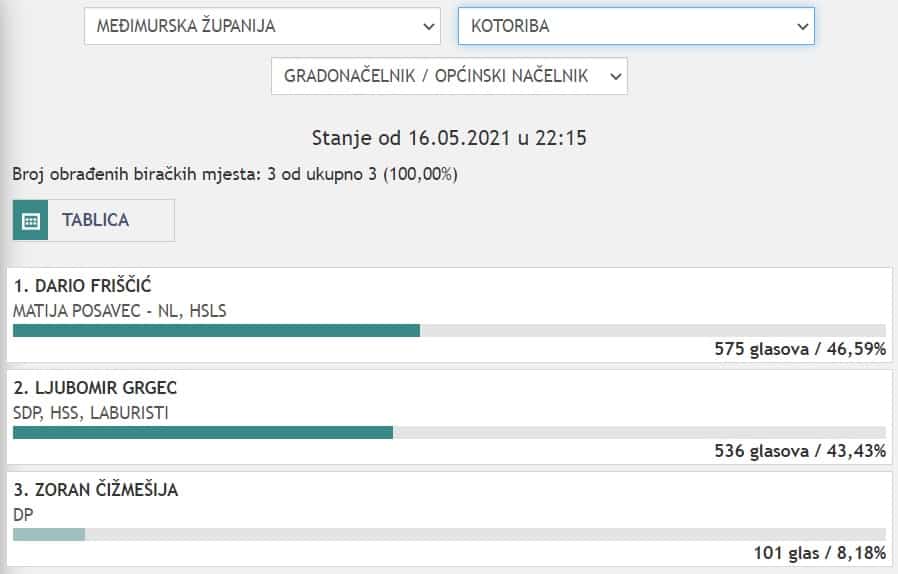Select candidate Zoran Čižmešija's name
898x574 pixels.
pyautogui.click(x=96, y=490)
